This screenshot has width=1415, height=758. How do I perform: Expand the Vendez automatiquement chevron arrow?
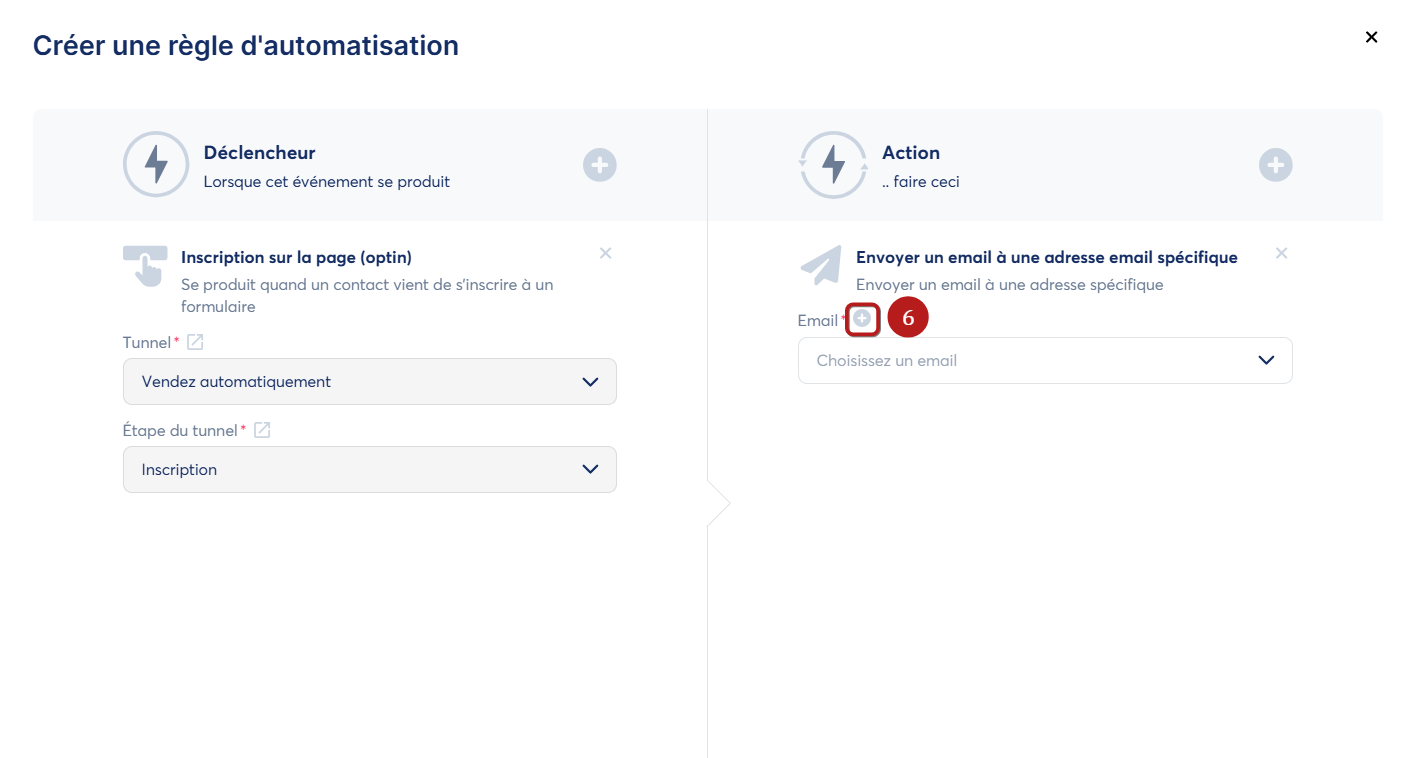[590, 382]
